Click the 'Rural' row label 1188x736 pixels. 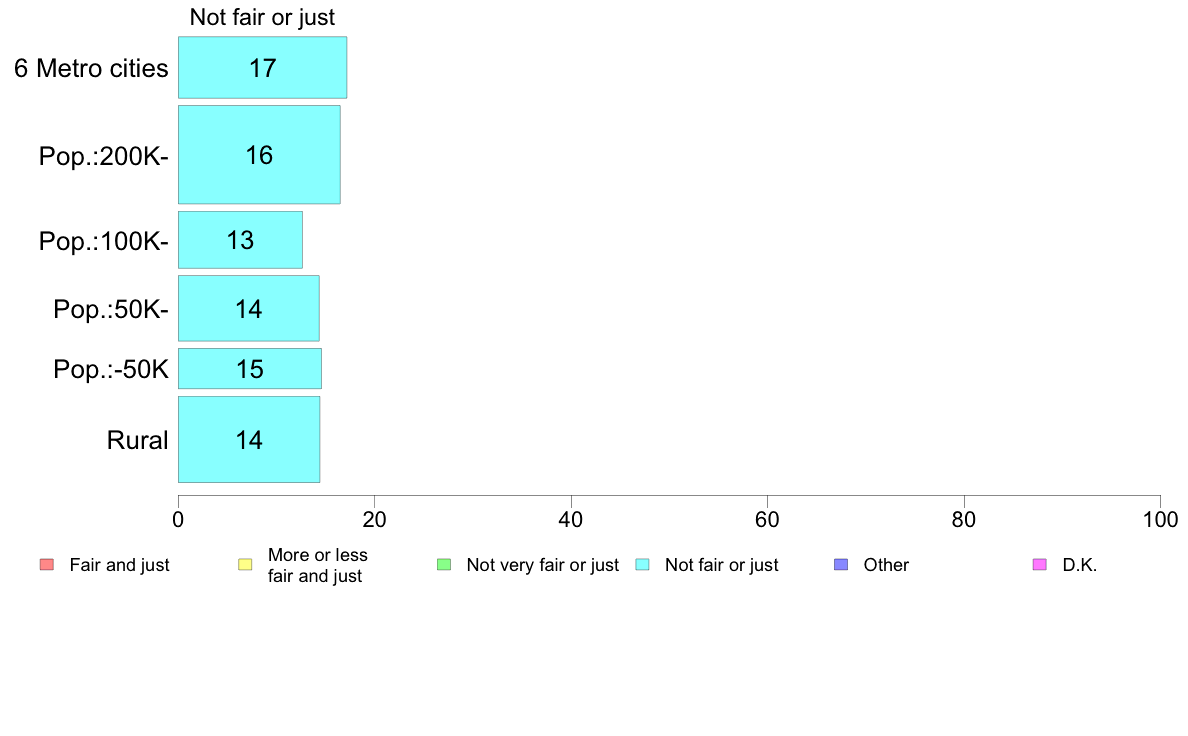137,440
